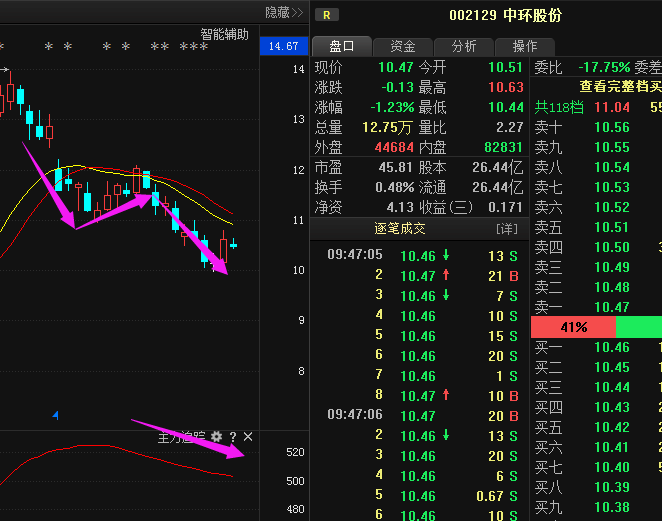This screenshot has width=662, height=521.
Task: Switch to the 操作 tab
Action: [x=524, y=46]
